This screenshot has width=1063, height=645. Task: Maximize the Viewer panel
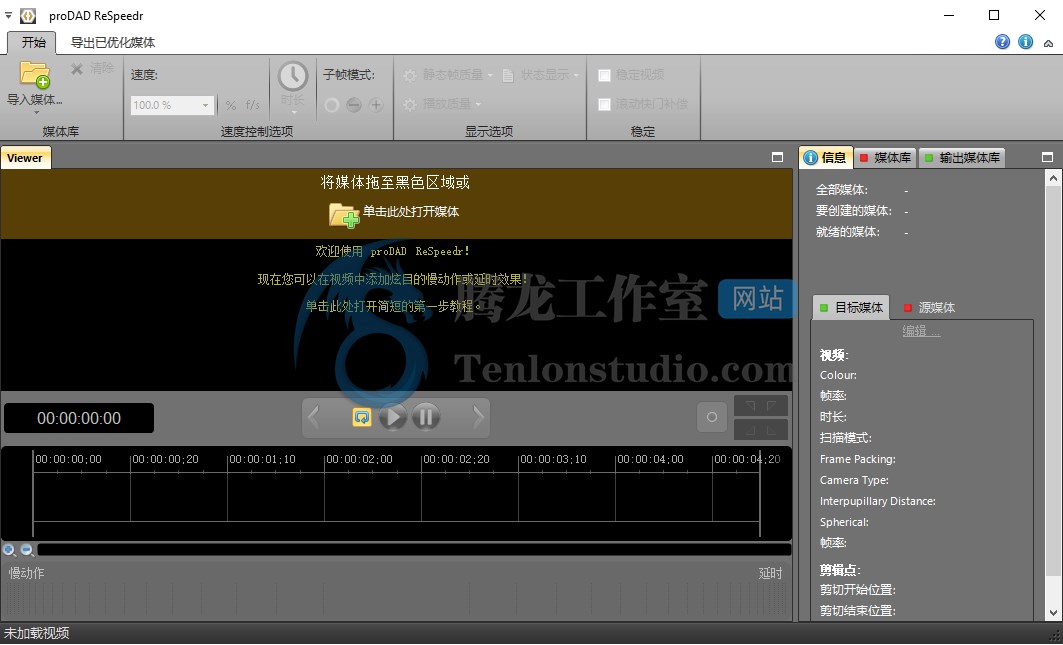pos(778,157)
